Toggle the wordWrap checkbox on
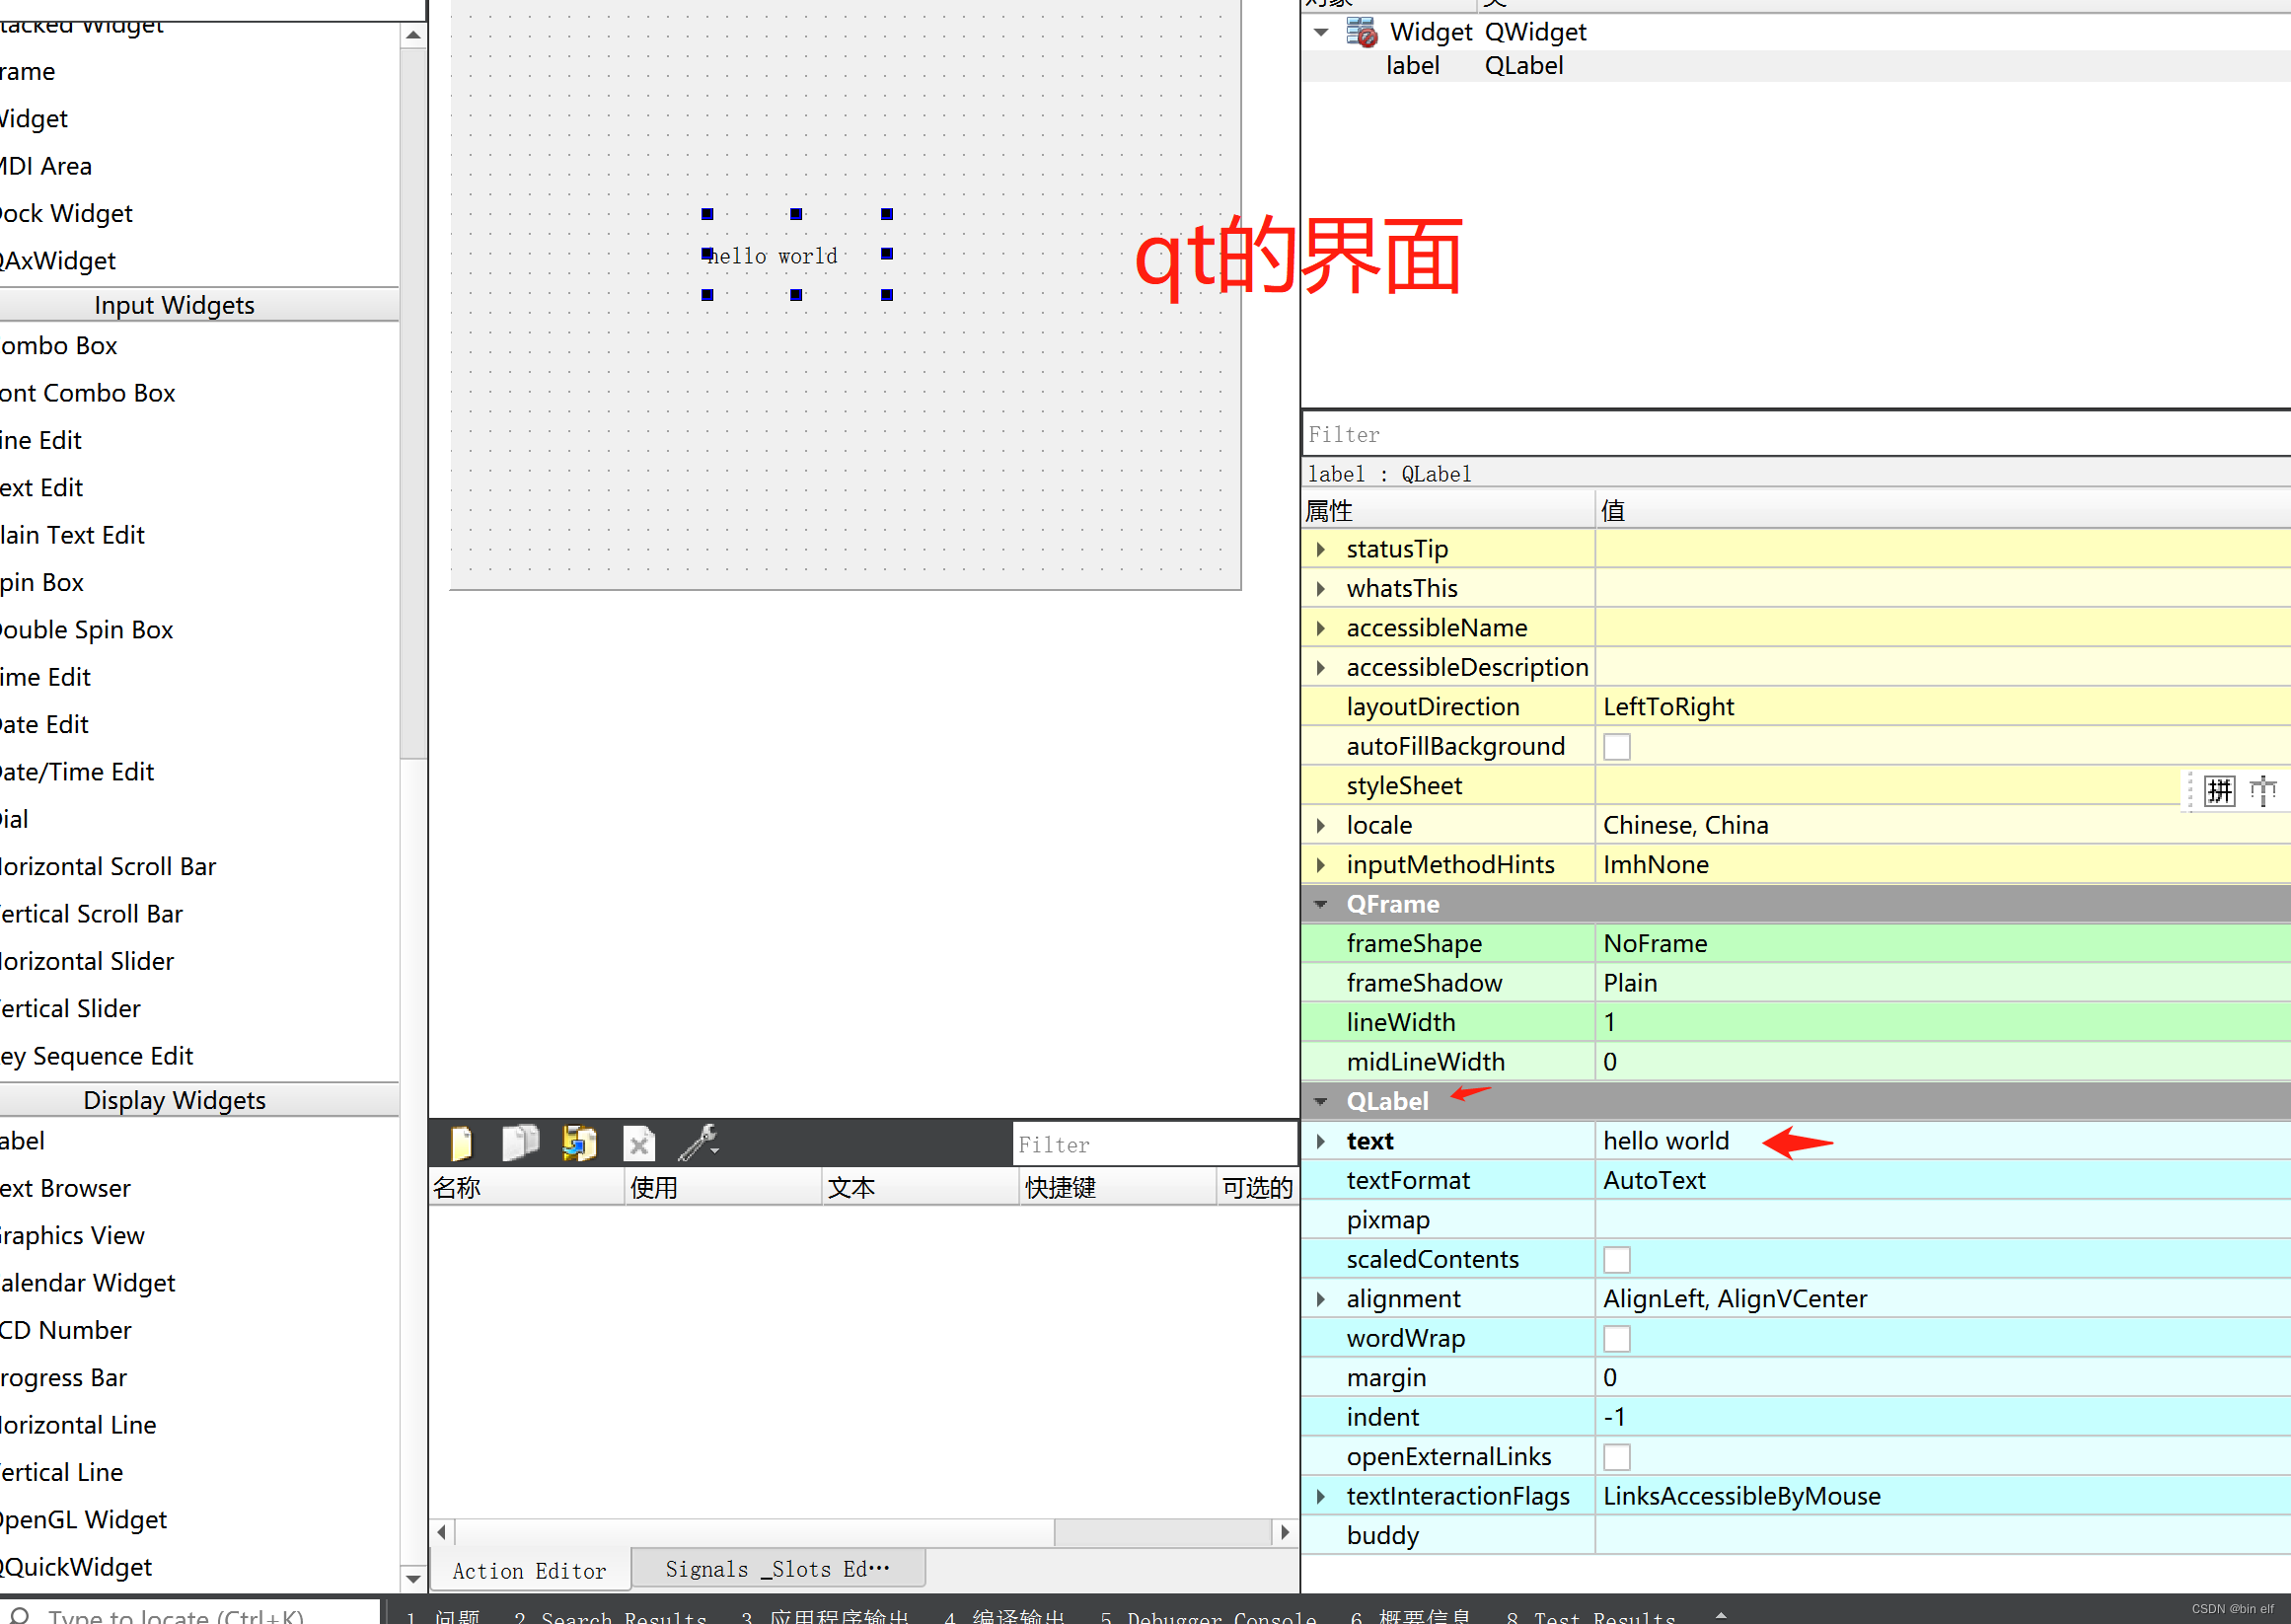The width and height of the screenshot is (2291, 1624). click(x=1616, y=1337)
